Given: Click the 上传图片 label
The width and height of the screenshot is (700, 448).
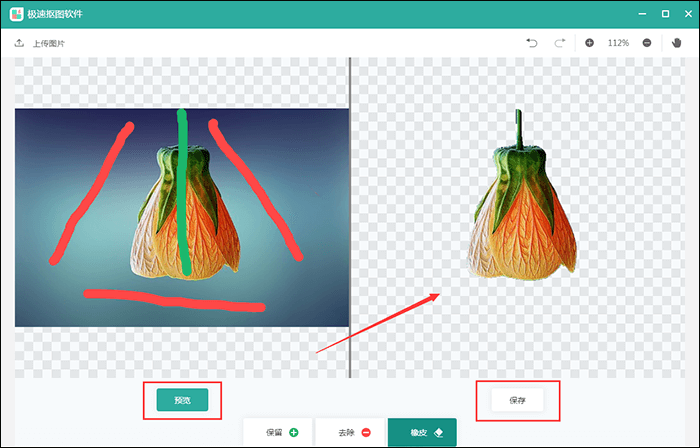Looking at the screenshot, I should click(49, 43).
